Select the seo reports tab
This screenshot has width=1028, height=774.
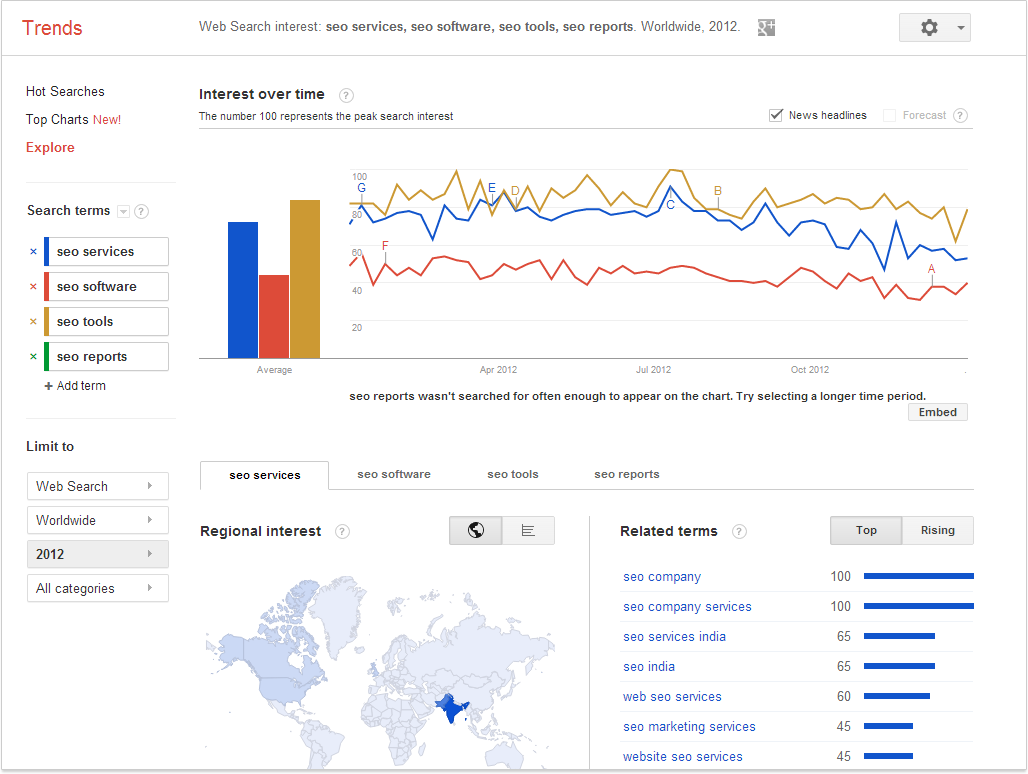pos(627,474)
